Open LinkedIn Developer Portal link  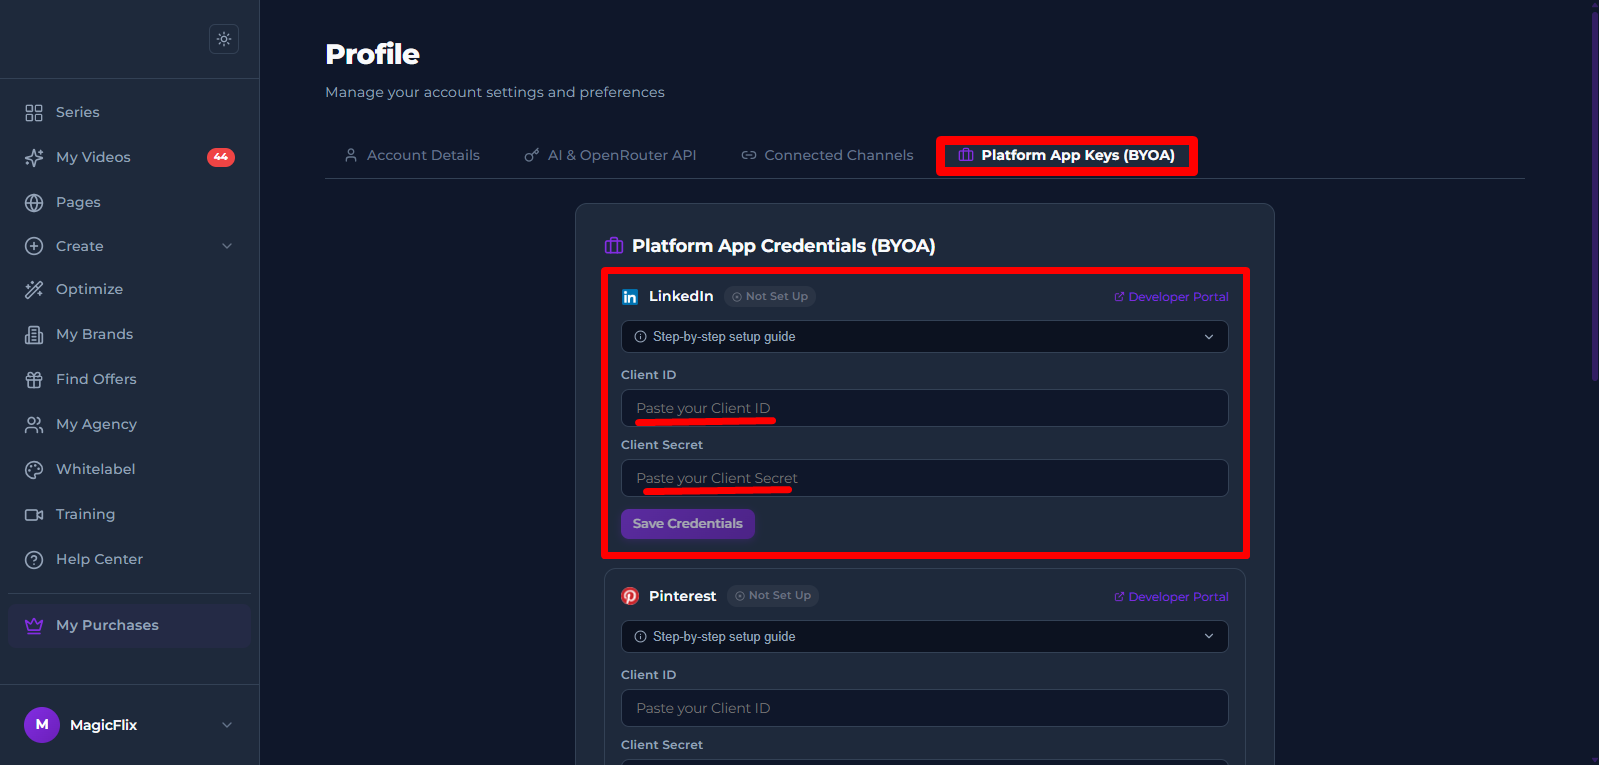[x=1171, y=297]
